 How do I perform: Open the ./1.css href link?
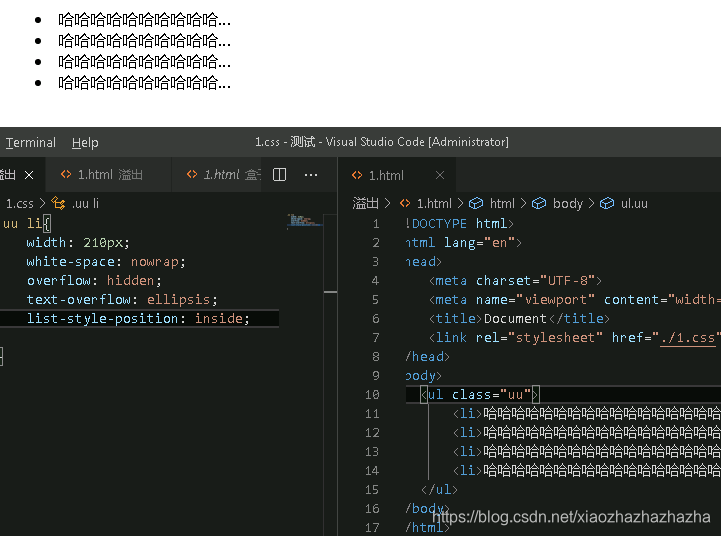(687, 338)
